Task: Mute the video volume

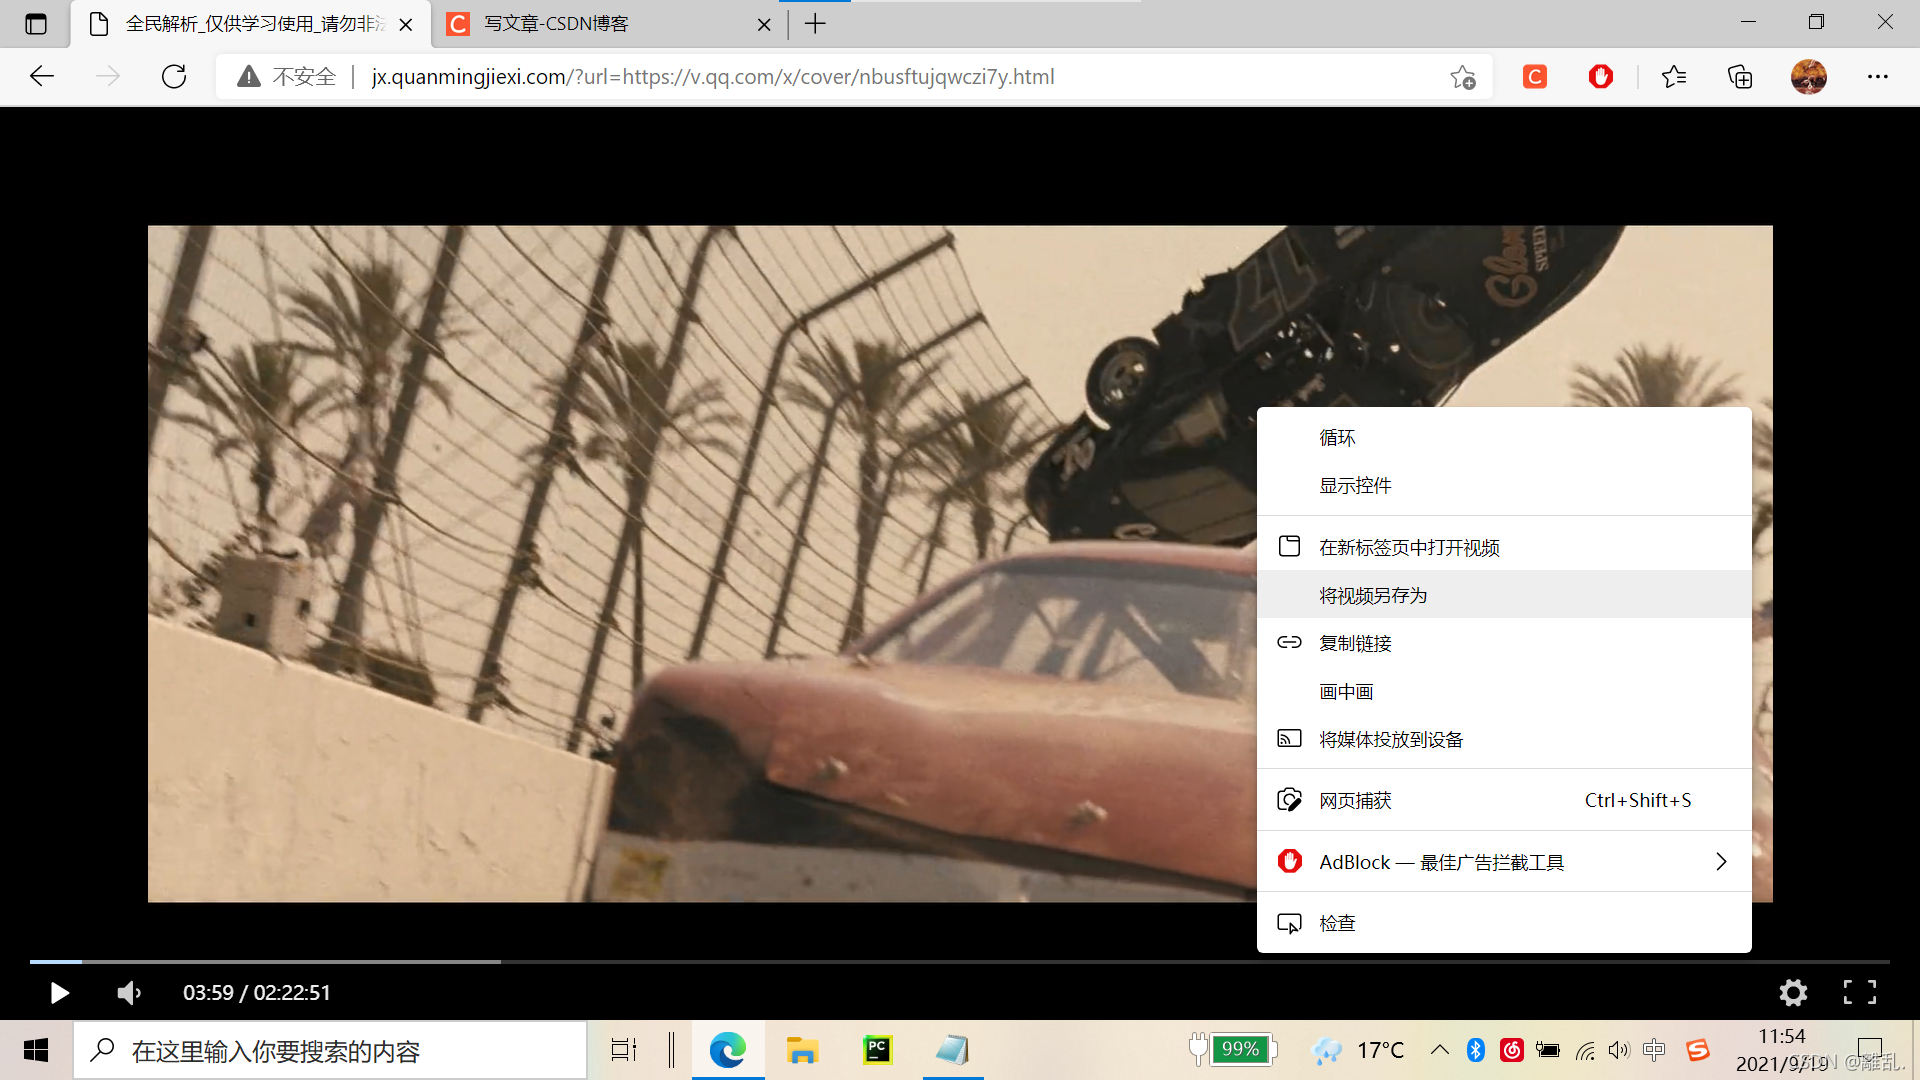Action: coord(129,993)
